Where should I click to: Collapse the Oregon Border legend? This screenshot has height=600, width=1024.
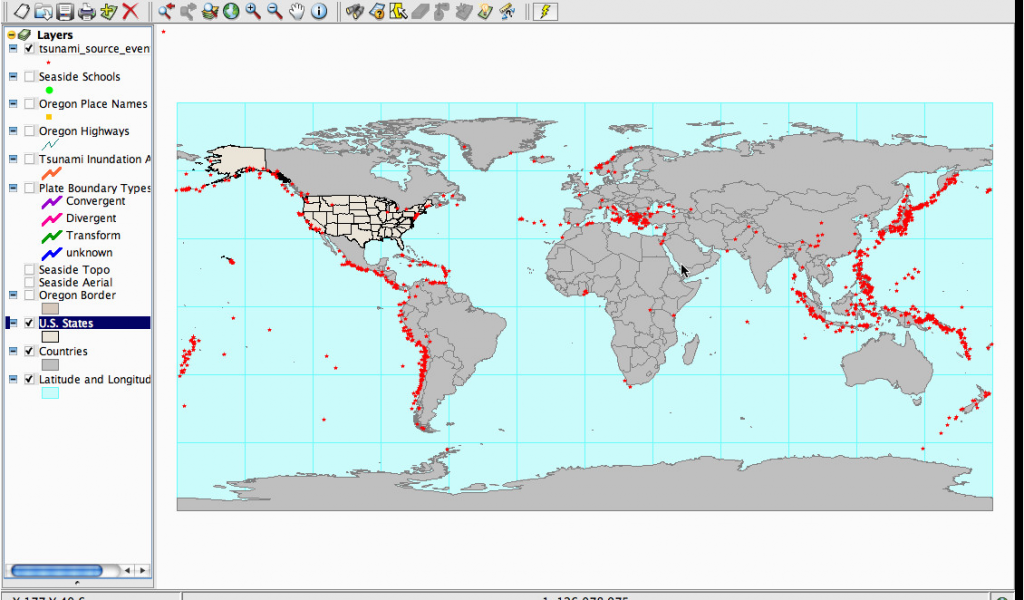tap(13, 295)
